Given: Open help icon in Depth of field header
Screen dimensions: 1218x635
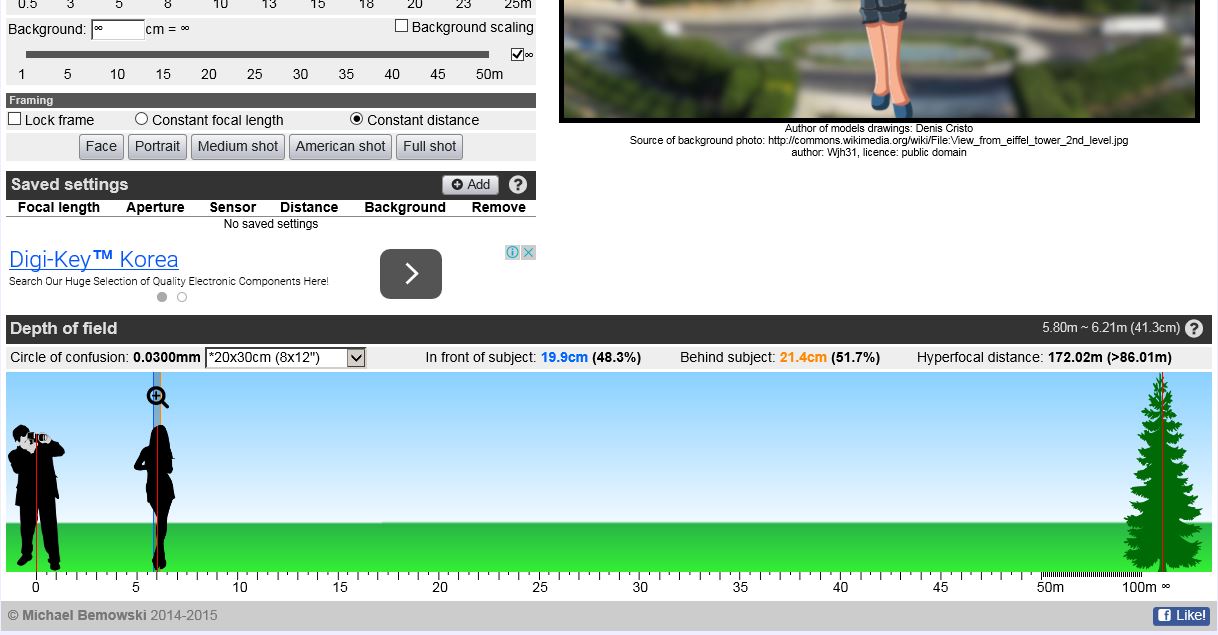Looking at the screenshot, I should point(1194,329).
